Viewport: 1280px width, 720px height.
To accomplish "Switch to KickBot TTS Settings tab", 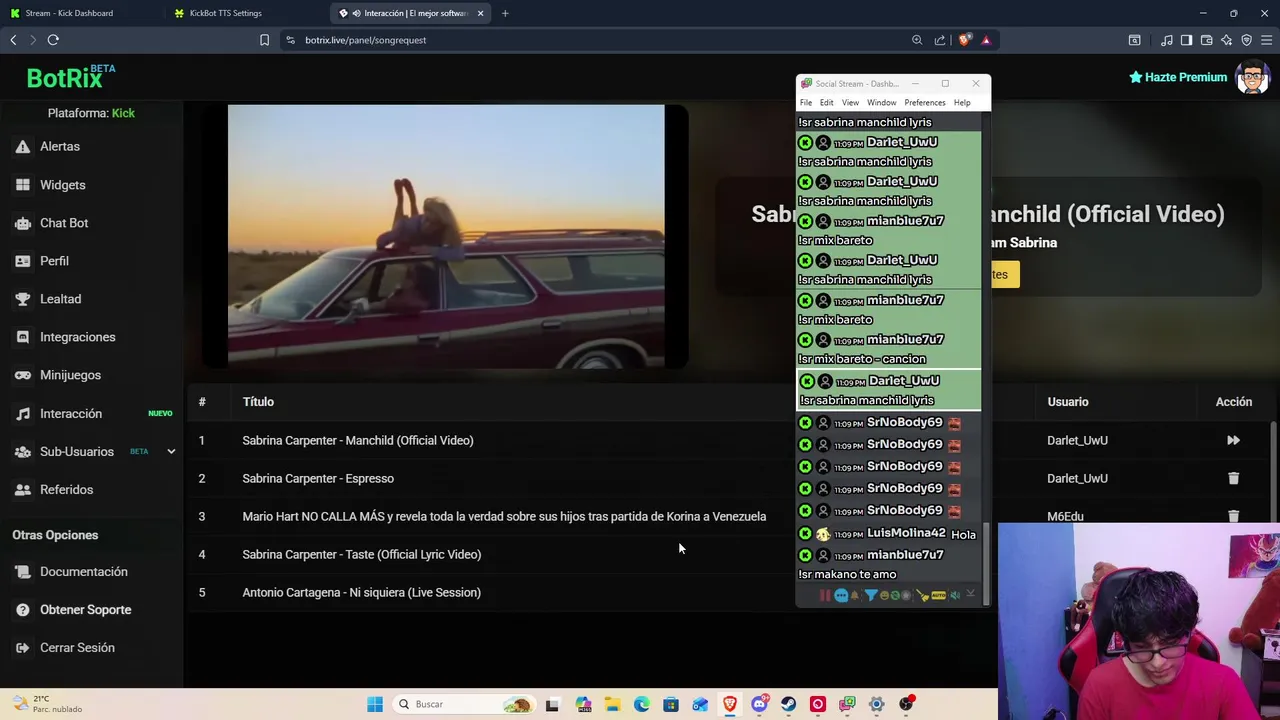I will tap(226, 13).
